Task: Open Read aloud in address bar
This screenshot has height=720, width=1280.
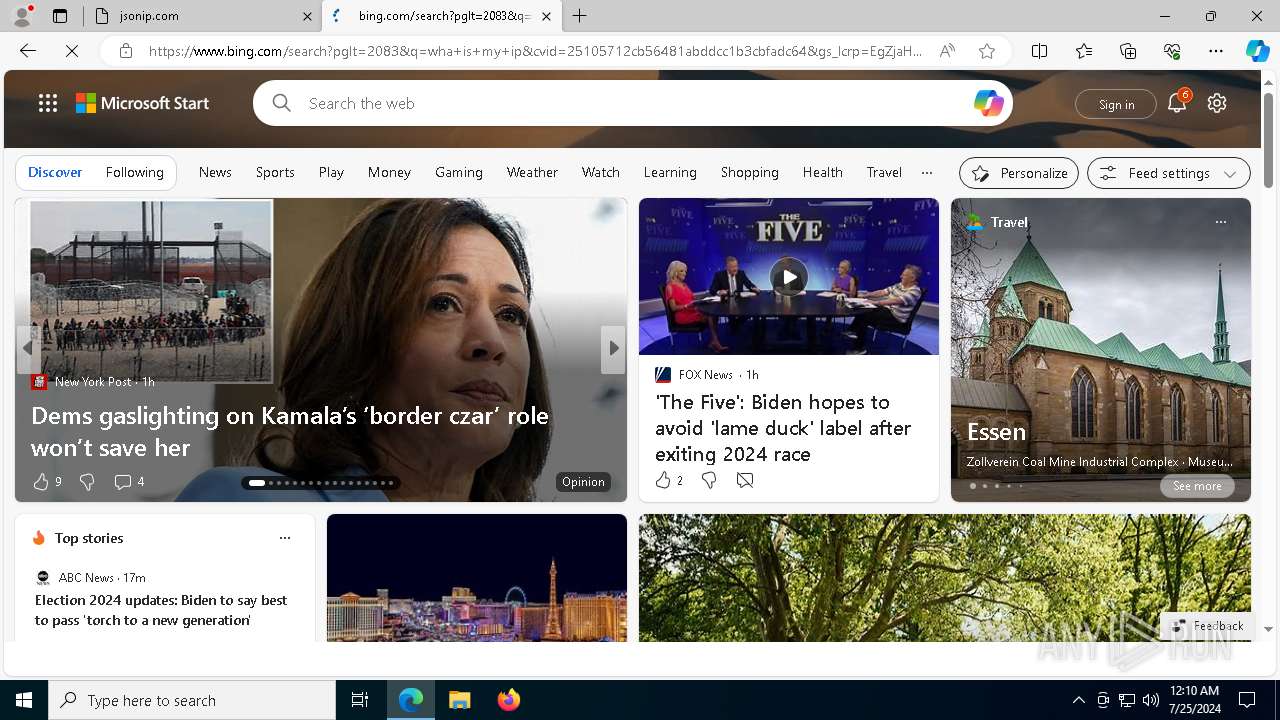Action: coord(947,51)
